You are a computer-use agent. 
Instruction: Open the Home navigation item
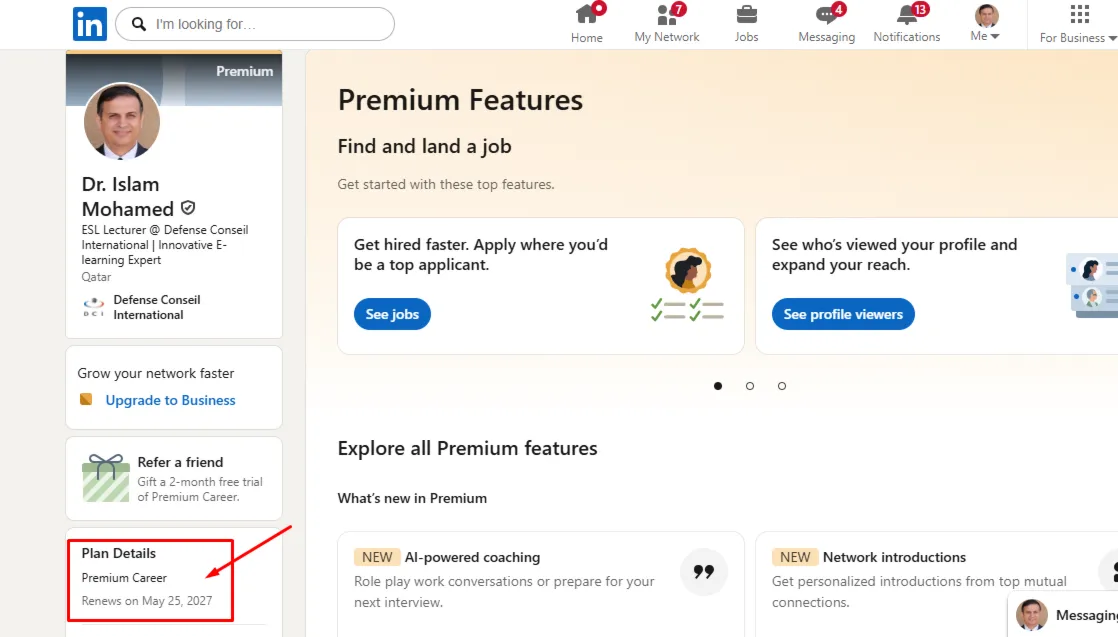(x=587, y=24)
